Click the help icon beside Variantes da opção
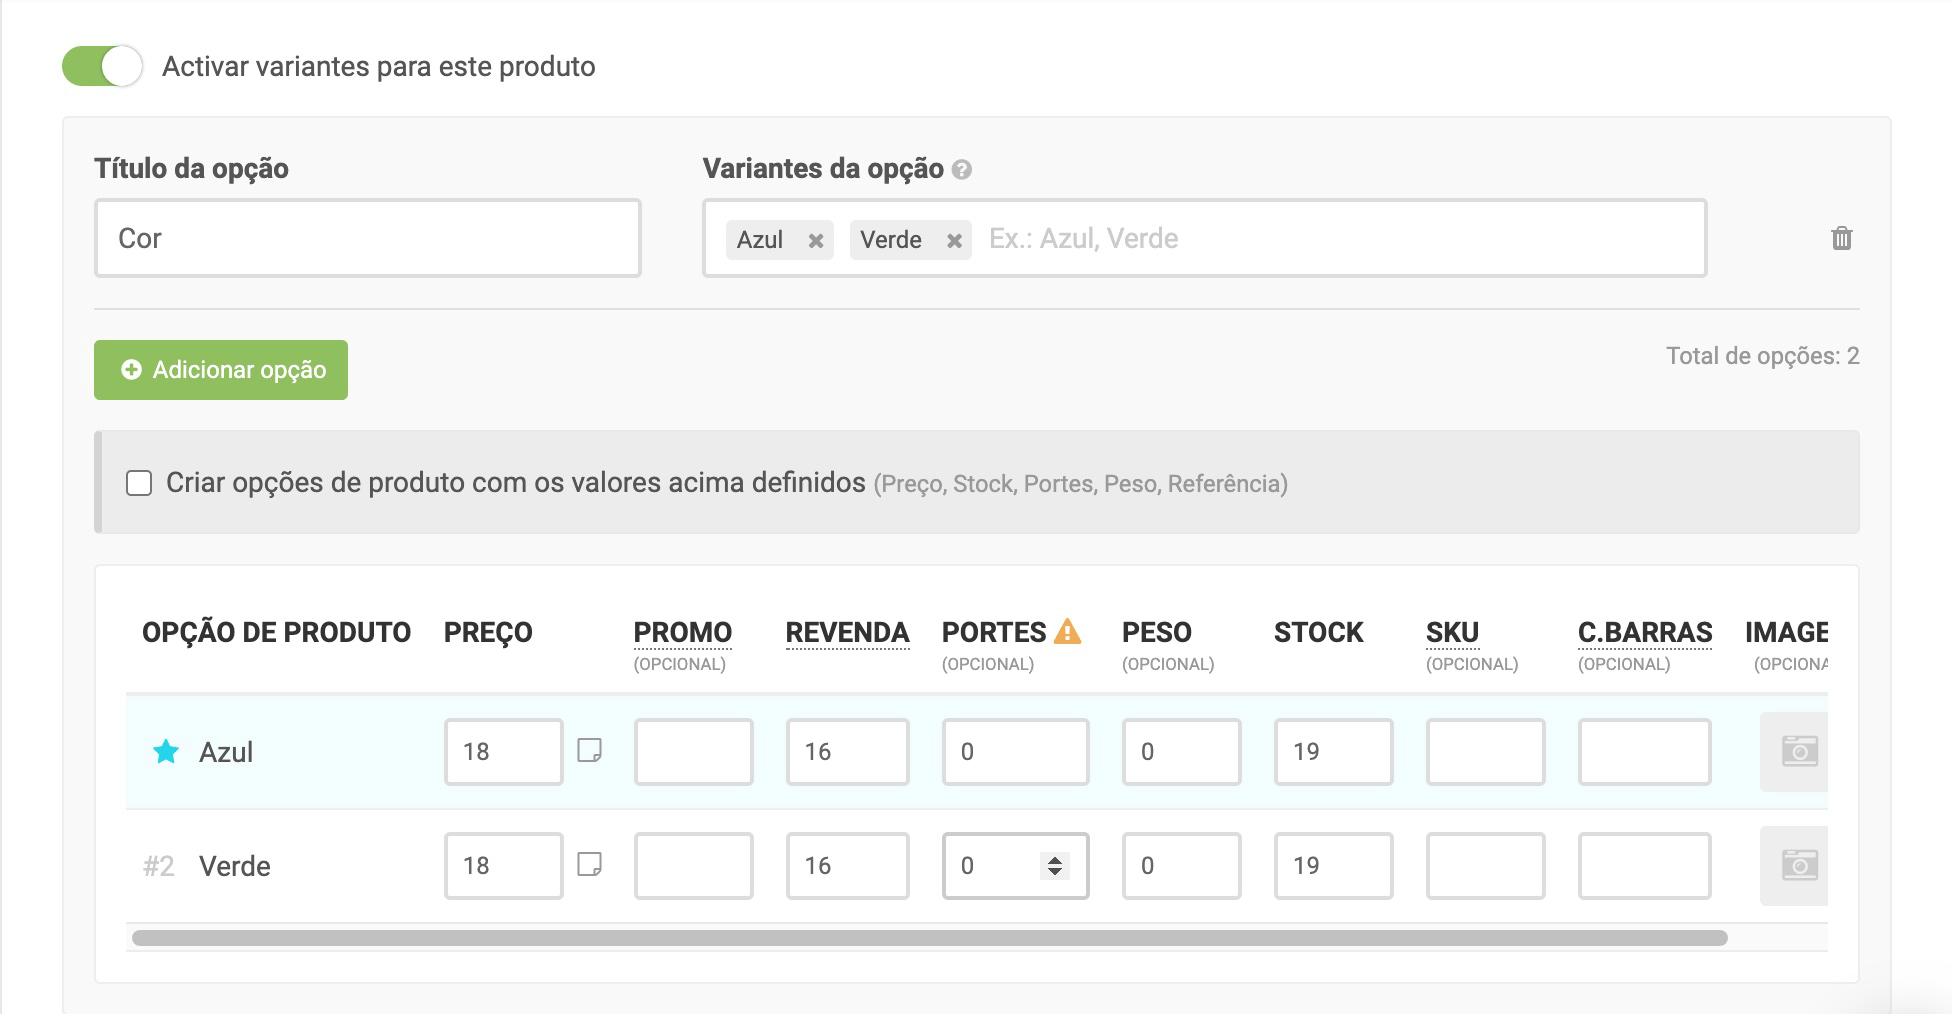 [962, 170]
